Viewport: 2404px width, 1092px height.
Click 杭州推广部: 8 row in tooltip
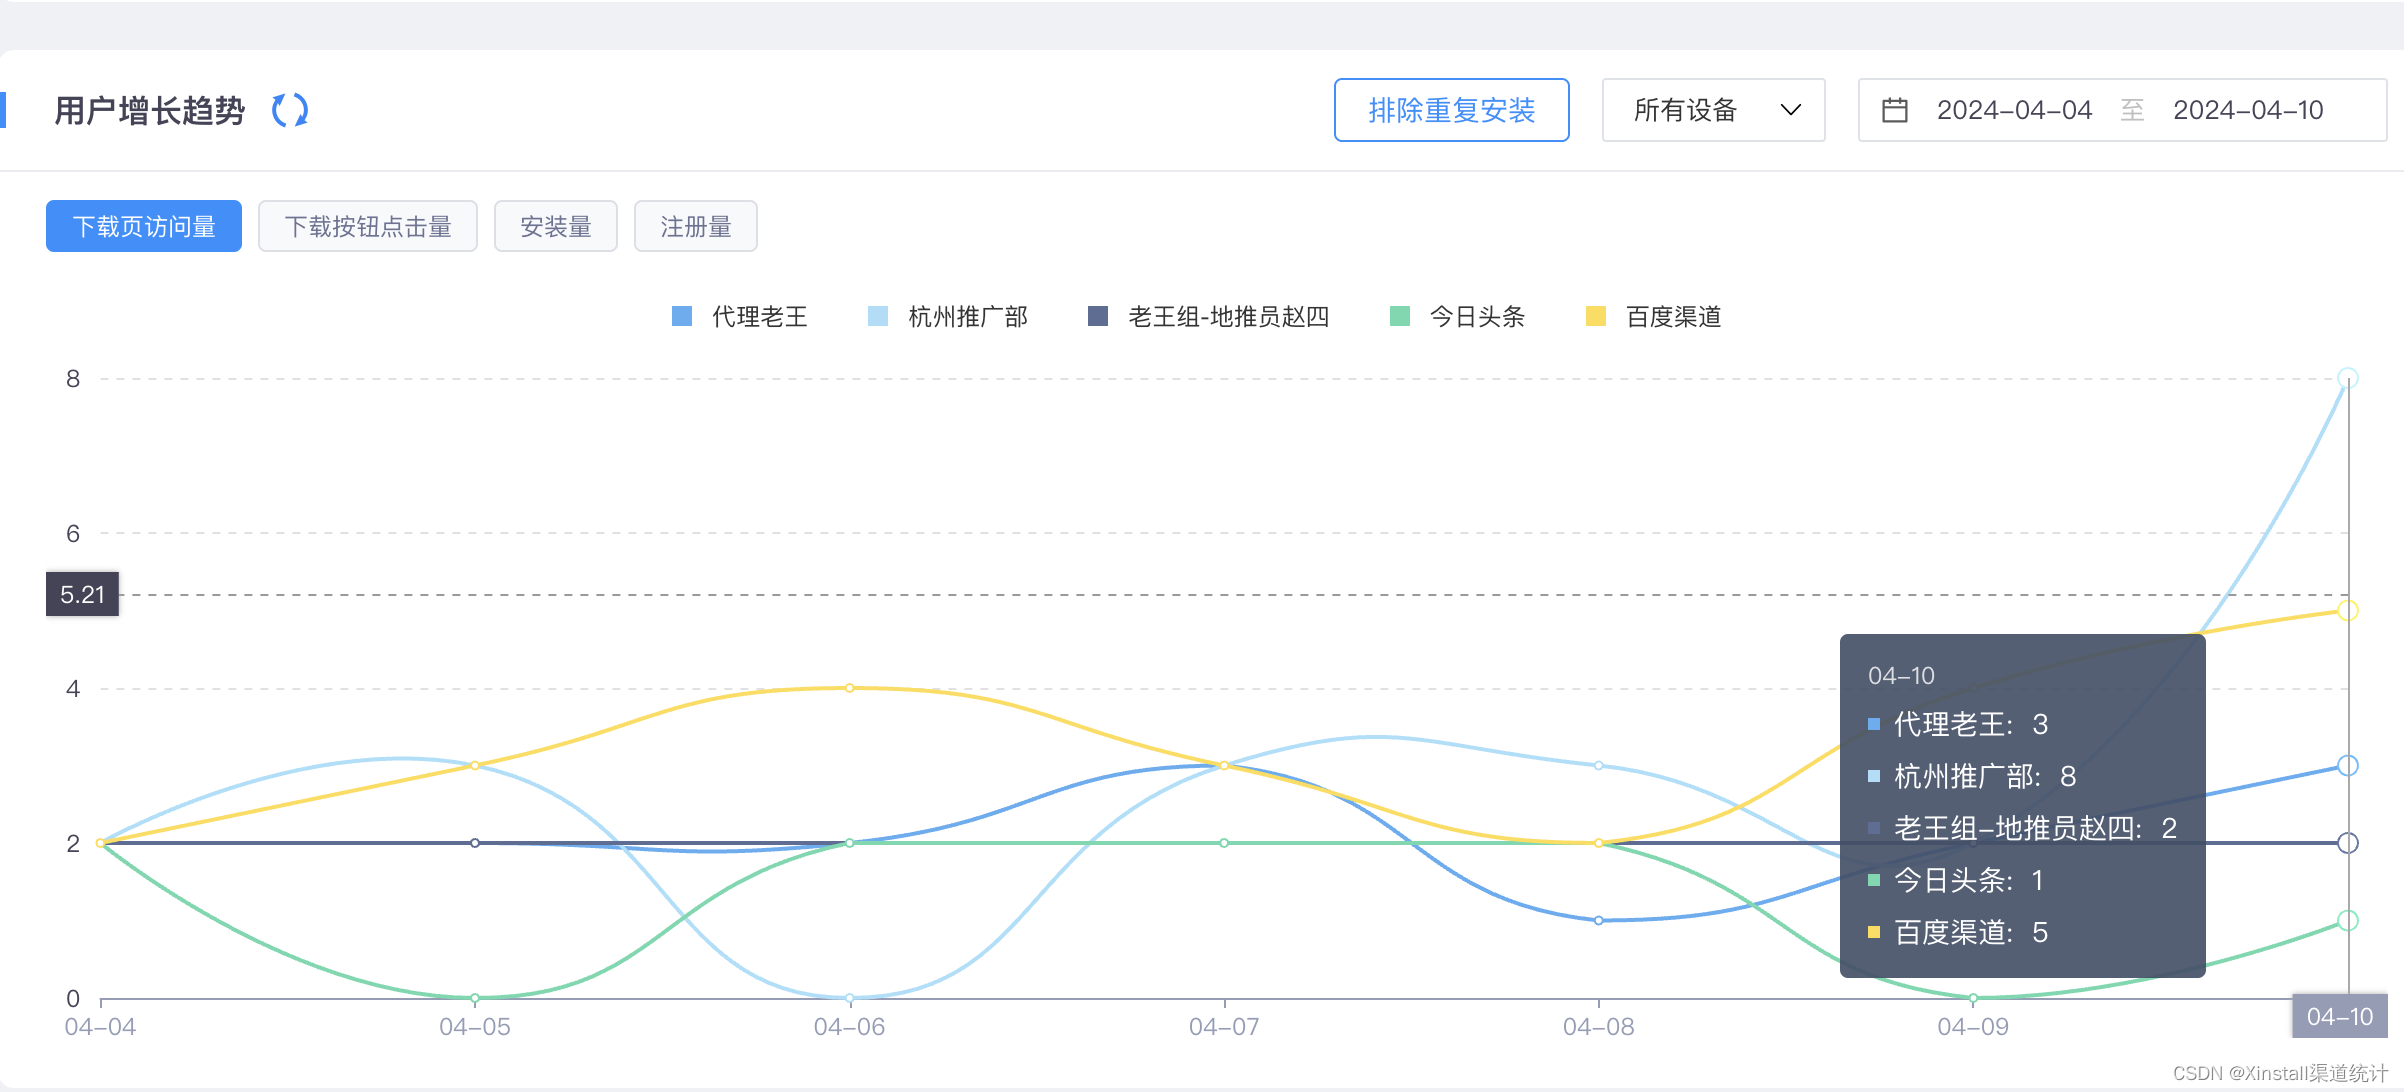pyautogui.click(x=1972, y=776)
